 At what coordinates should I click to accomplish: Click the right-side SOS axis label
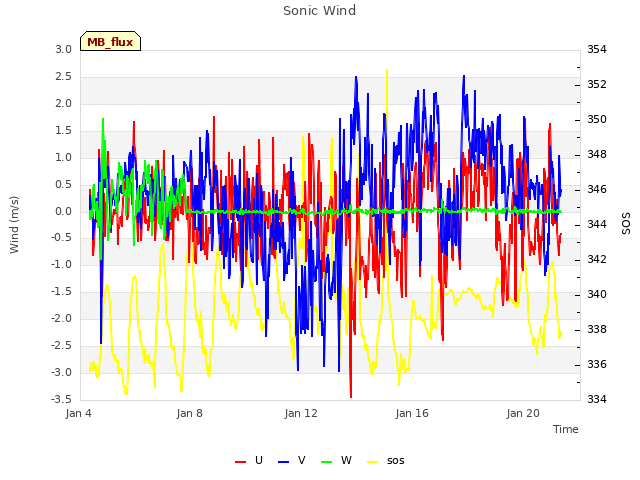click(626, 224)
